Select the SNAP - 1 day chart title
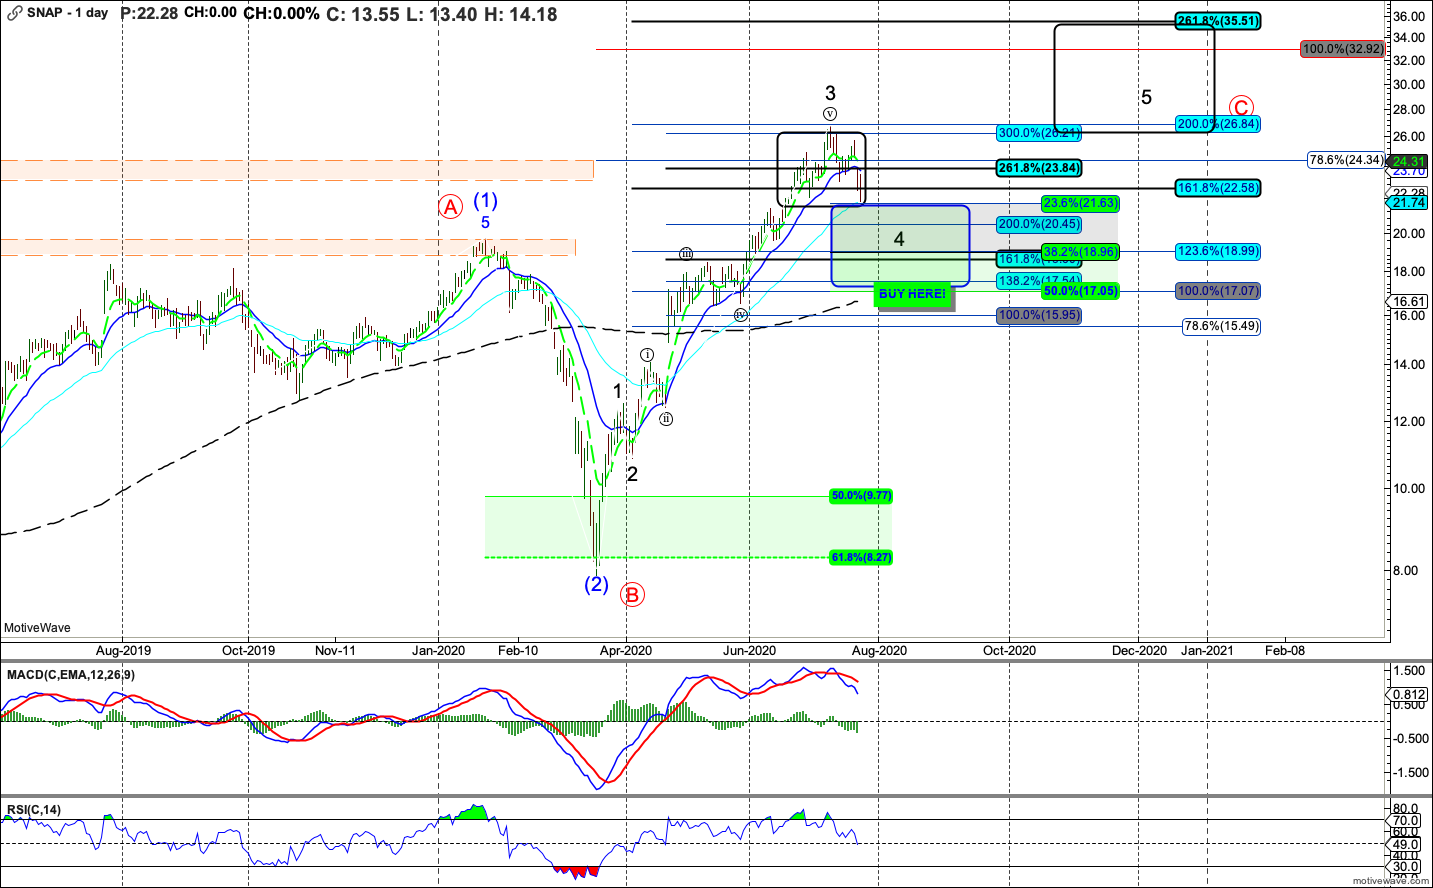The height and width of the screenshot is (888, 1433). (x=67, y=13)
